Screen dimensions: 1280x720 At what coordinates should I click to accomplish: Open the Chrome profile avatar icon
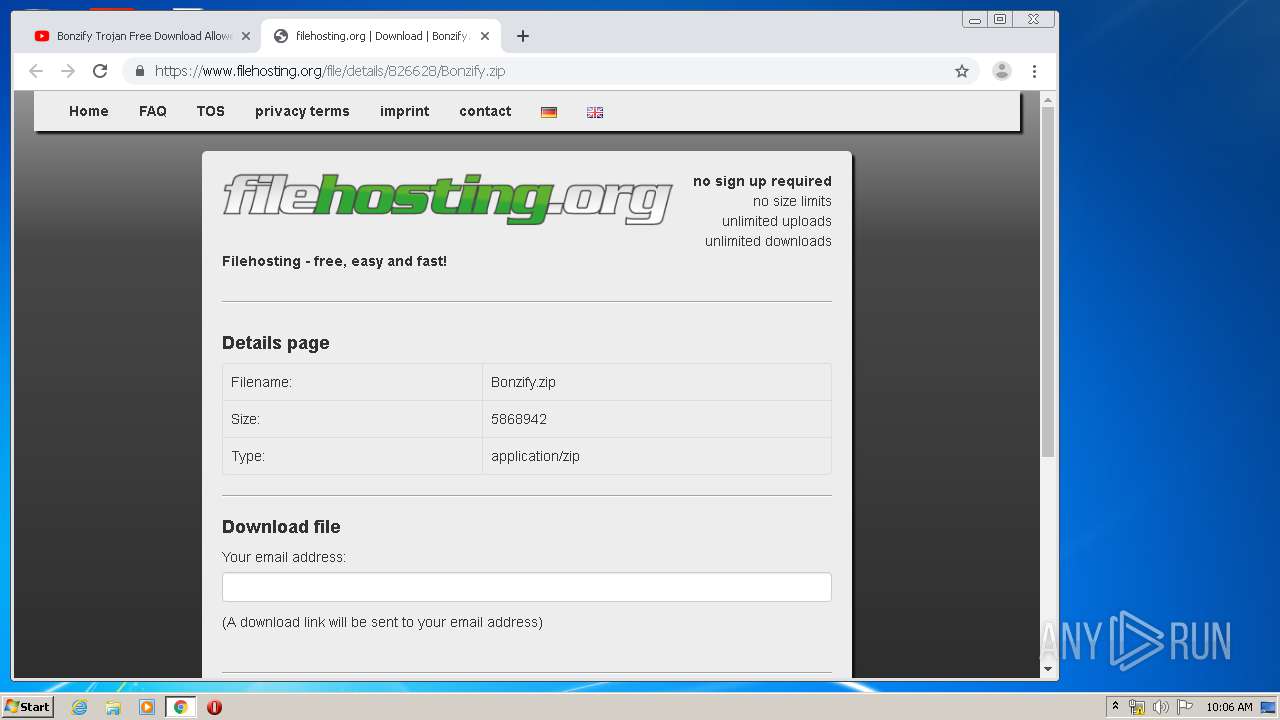pyautogui.click(x=1002, y=71)
